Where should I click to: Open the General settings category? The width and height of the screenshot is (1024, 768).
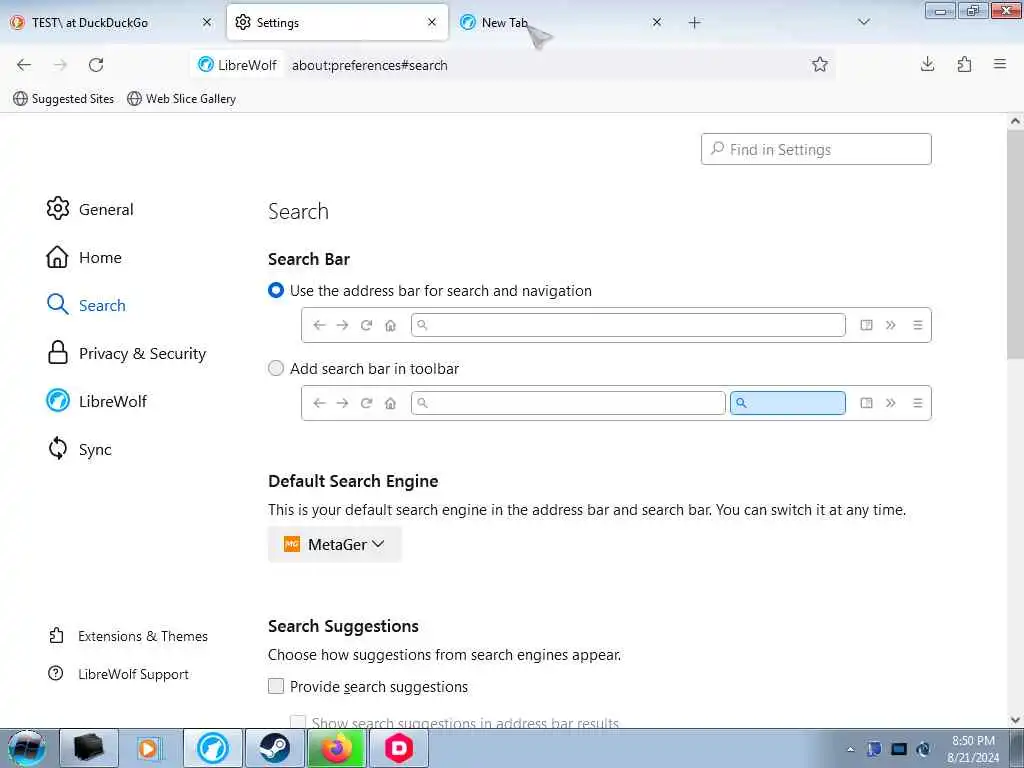pyautogui.click(x=90, y=209)
